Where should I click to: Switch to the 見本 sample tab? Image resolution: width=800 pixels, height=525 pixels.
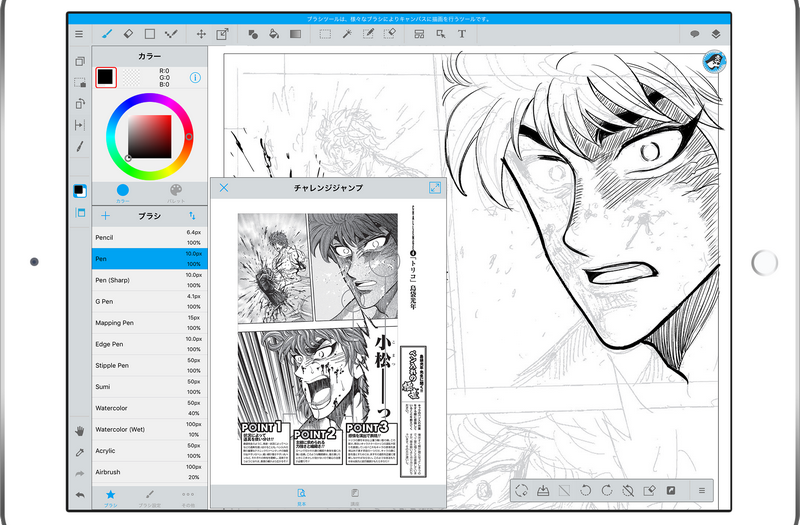point(302,497)
